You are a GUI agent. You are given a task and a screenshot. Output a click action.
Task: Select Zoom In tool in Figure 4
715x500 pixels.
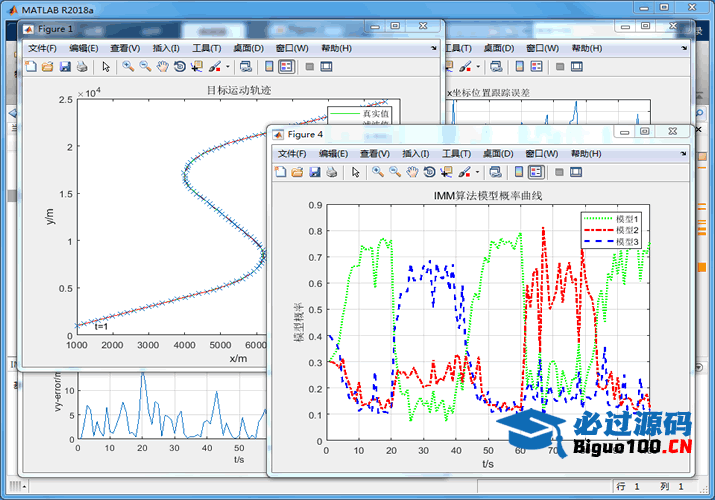tap(378, 172)
